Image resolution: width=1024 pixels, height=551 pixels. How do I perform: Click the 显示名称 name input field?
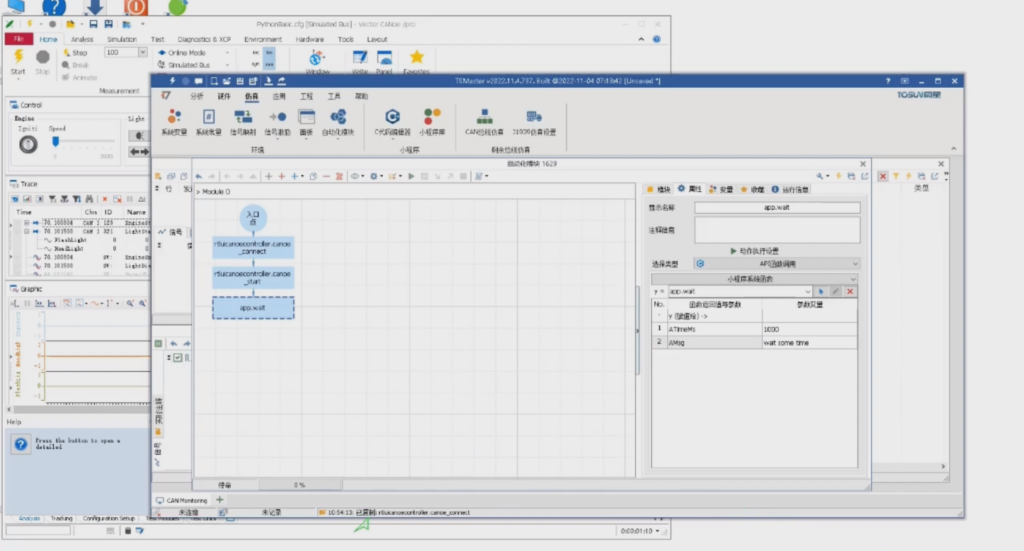click(777, 208)
